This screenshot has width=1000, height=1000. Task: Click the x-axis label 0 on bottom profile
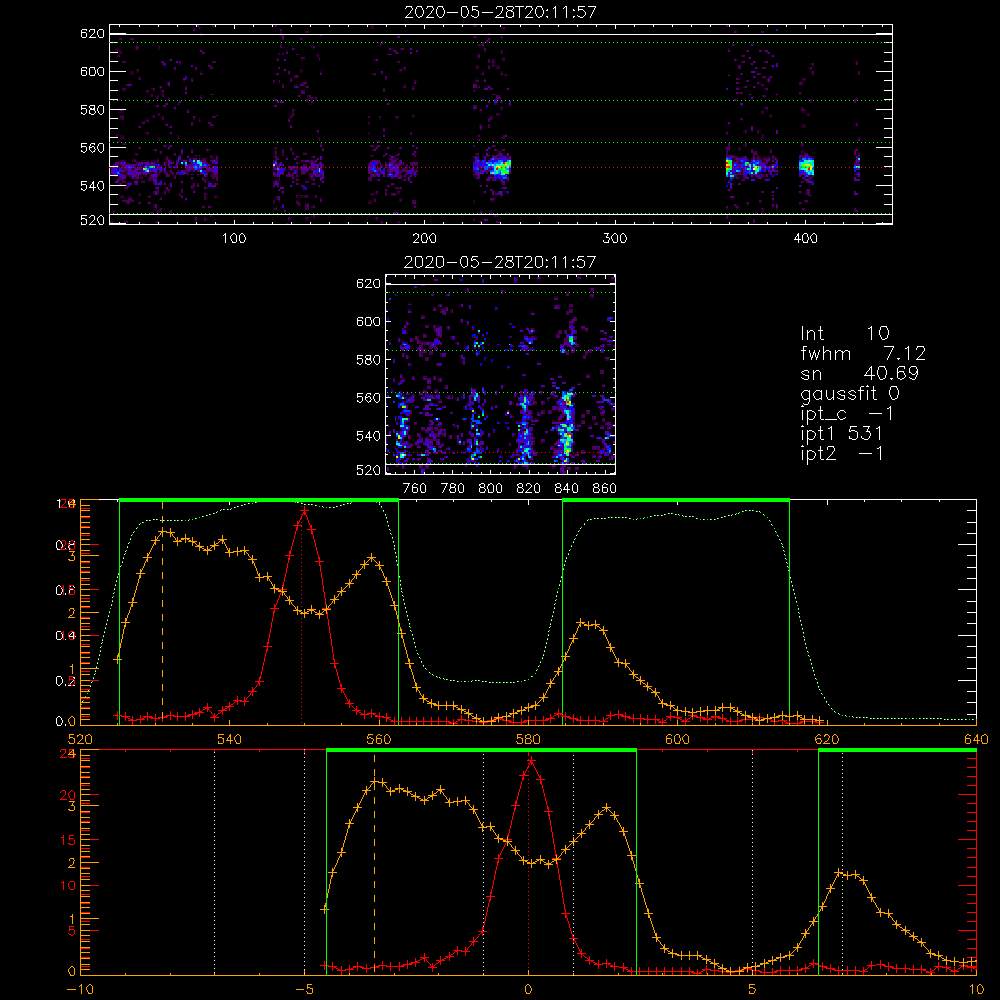[528, 989]
